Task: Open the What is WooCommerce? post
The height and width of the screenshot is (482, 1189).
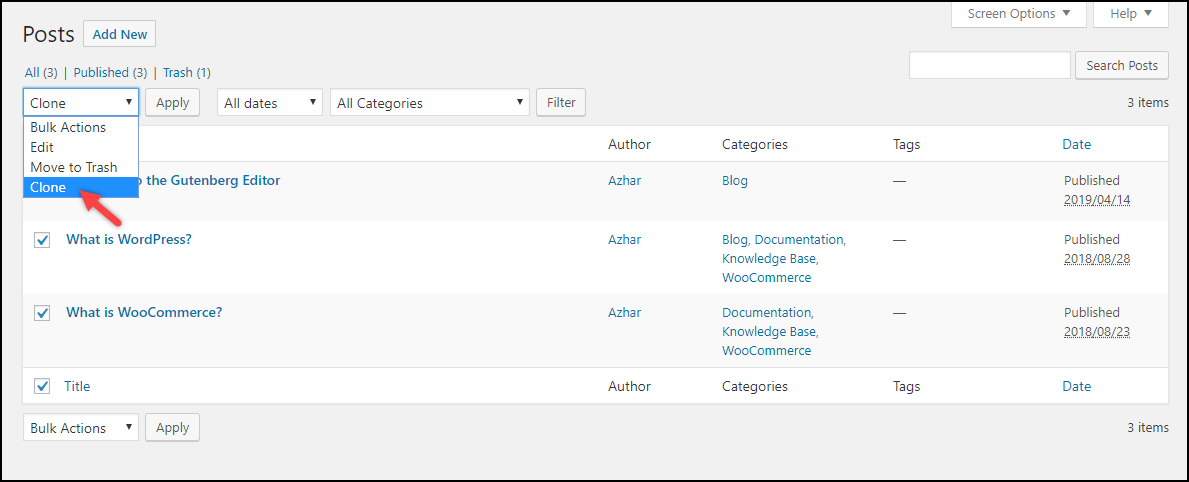Action: pos(144,312)
